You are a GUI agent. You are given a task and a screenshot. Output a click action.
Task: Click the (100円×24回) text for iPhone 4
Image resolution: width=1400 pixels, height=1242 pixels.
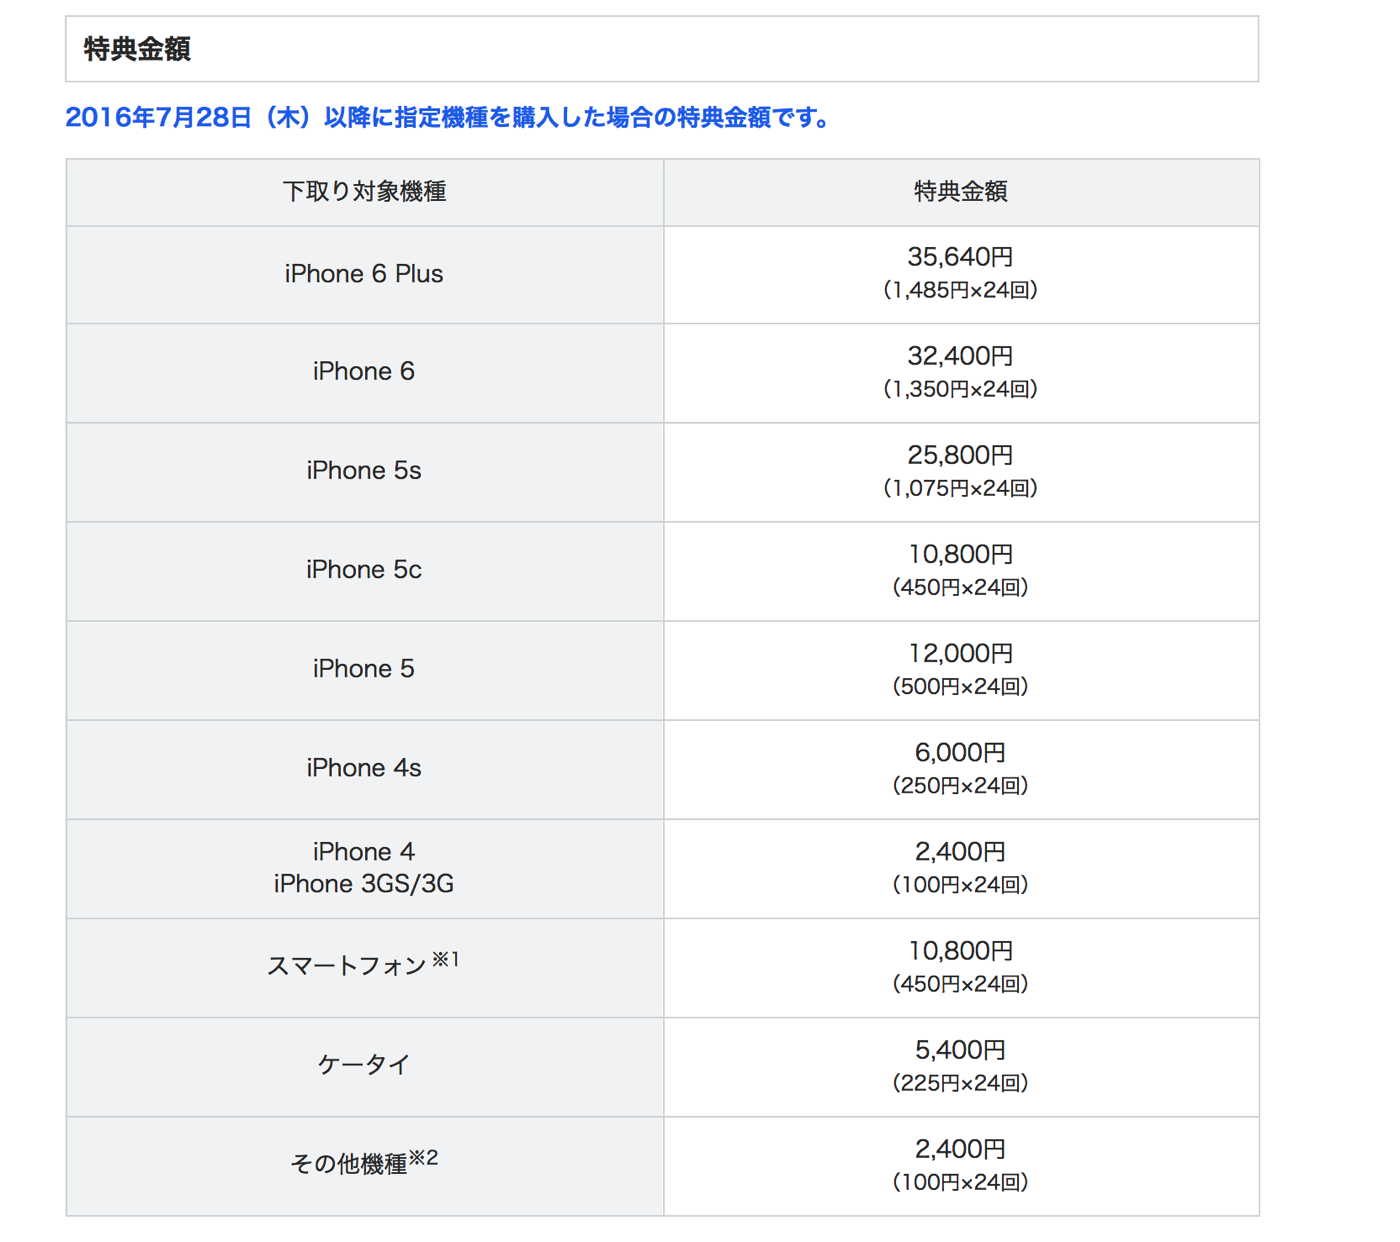tap(961, 884)
